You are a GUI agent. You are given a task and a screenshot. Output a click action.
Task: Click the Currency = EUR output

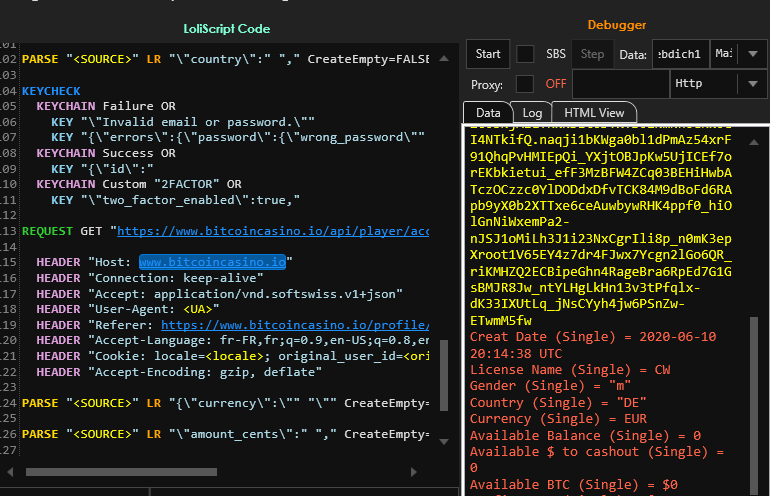pos(558,419)
